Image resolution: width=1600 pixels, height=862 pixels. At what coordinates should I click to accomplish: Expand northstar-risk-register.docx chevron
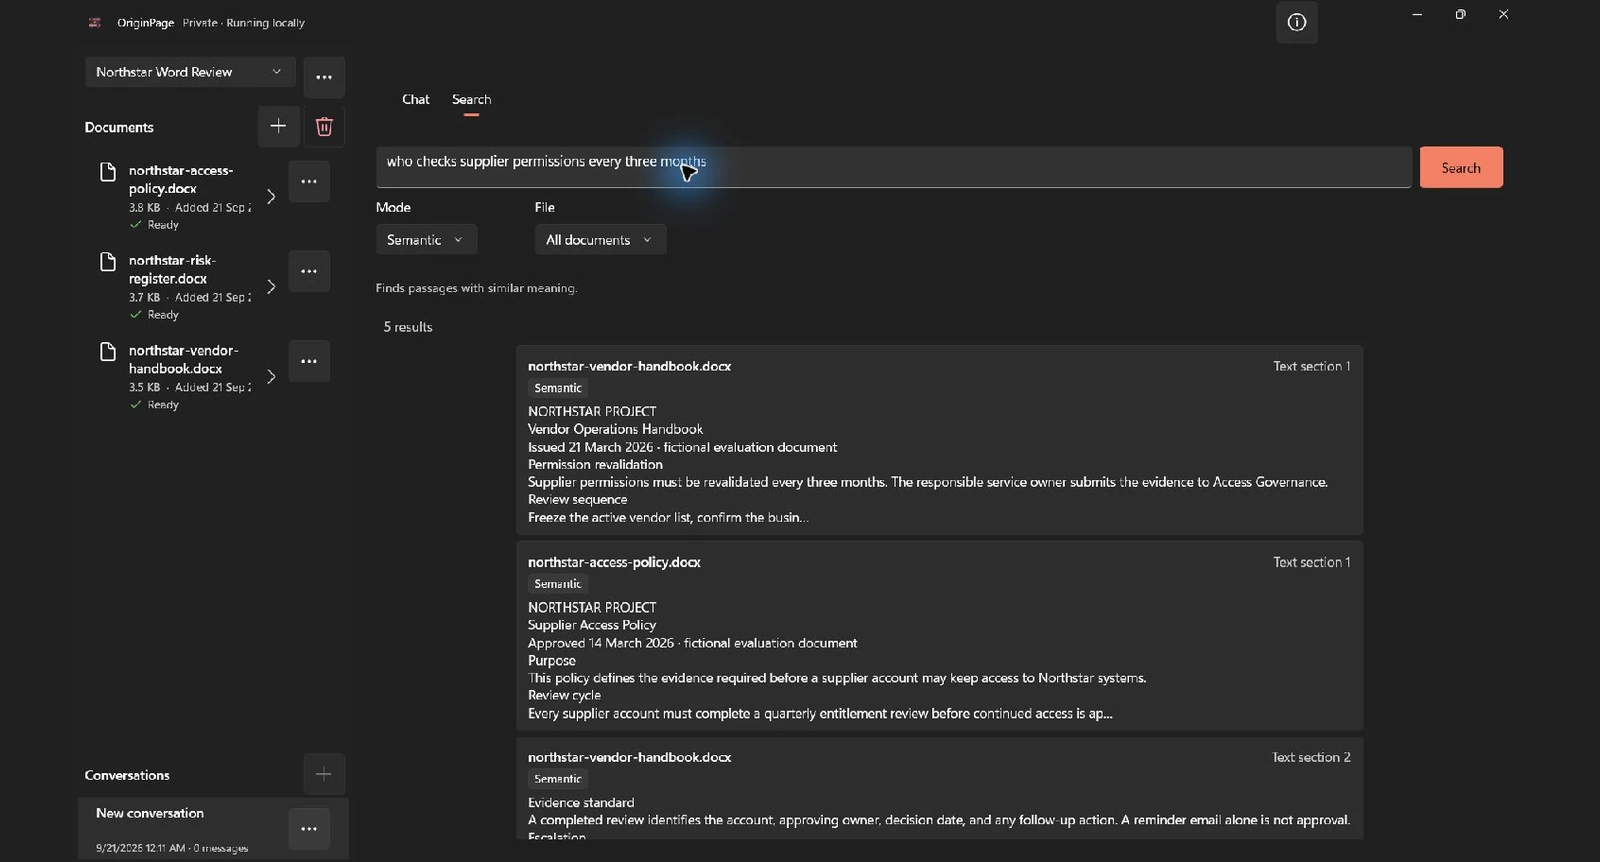point(270,286)
